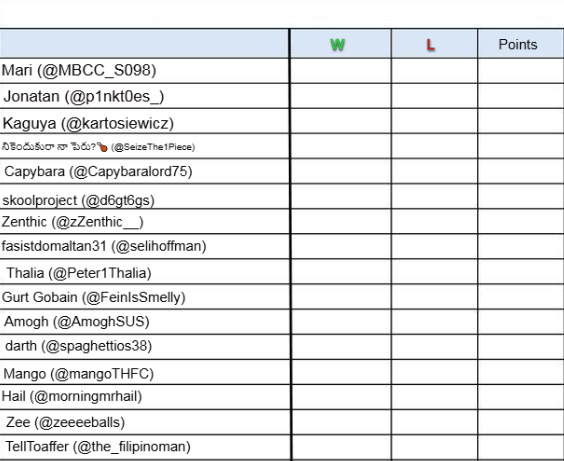Click the Points column header
The width and height of the screenshot is (564, 461).
click(x=521, y=44)
